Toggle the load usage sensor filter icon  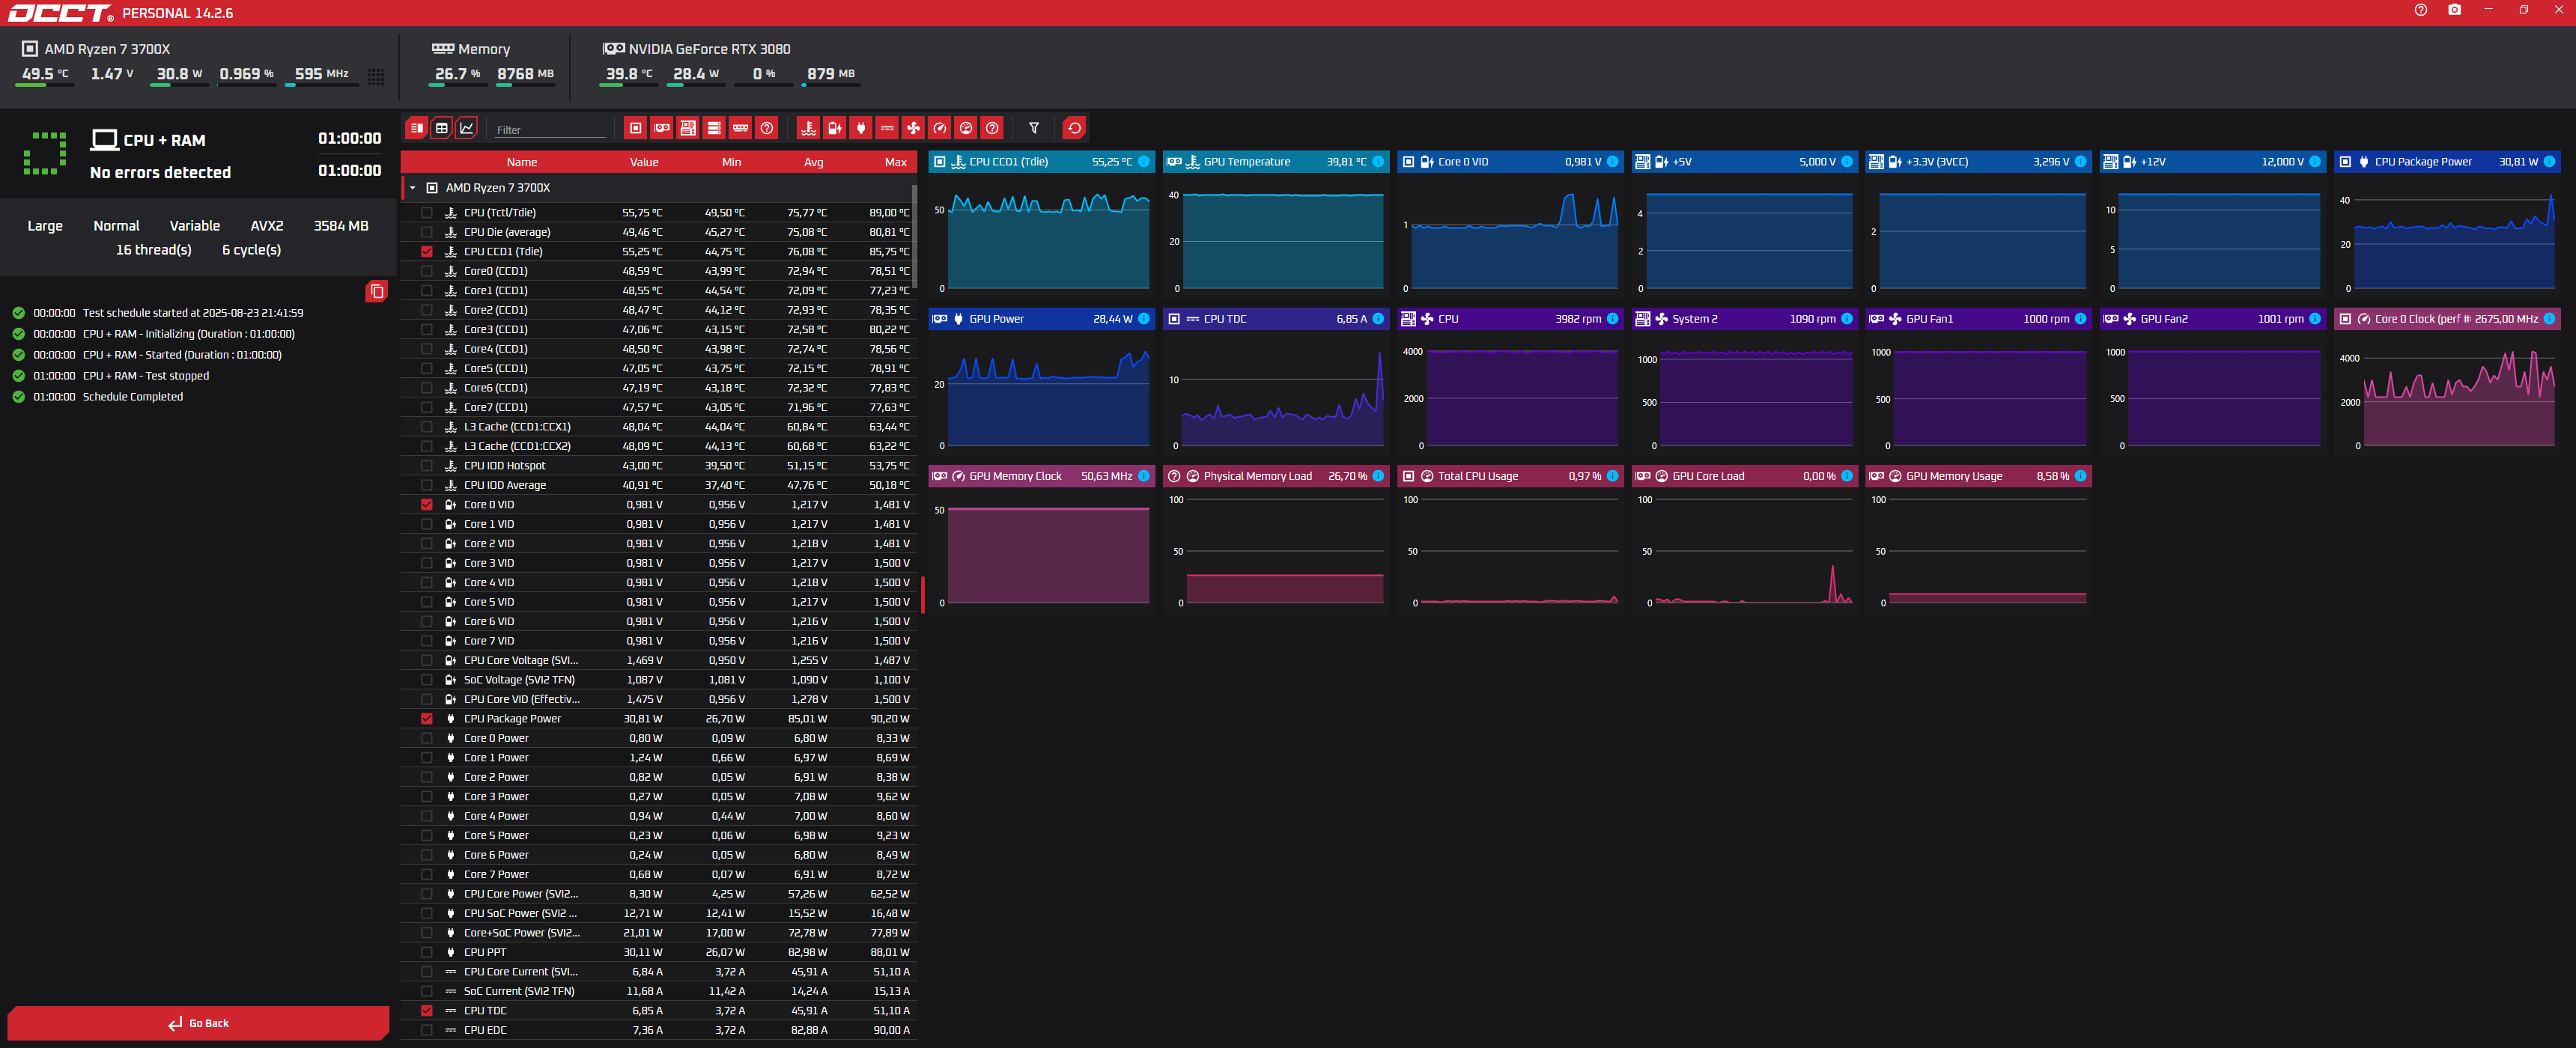point(965,128)
